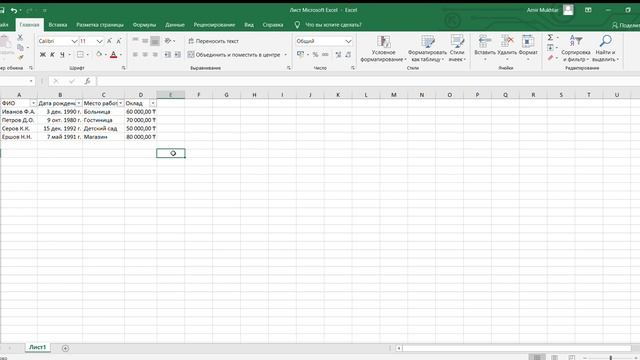Decrease font size with the smaller A button
Image resolution: width=640 pixels, height=360 pixels.
pos(119,41)
